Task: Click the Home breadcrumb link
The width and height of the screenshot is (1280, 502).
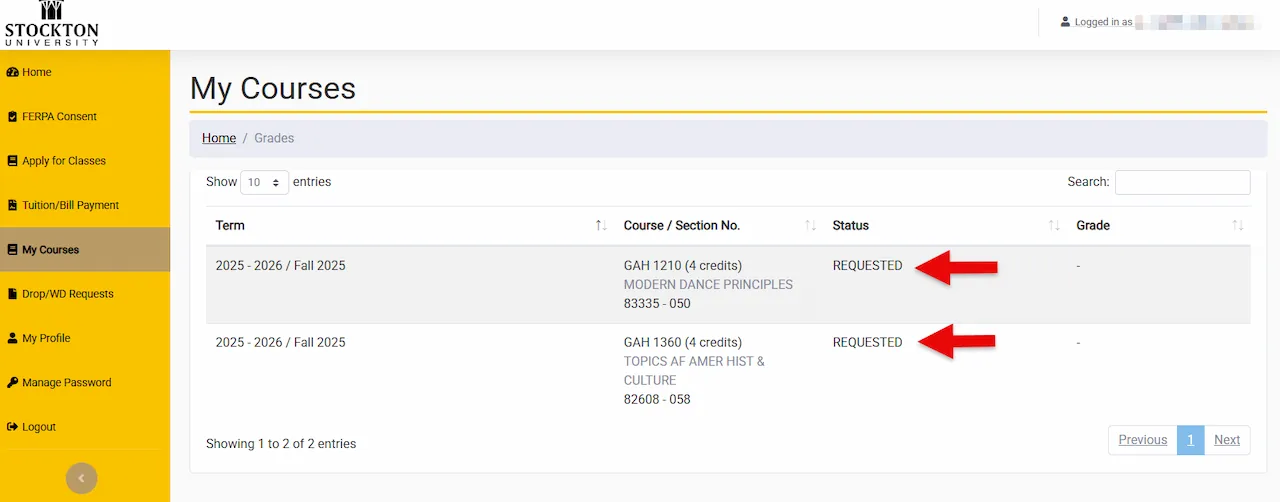Action: click(x=219, y=138)
